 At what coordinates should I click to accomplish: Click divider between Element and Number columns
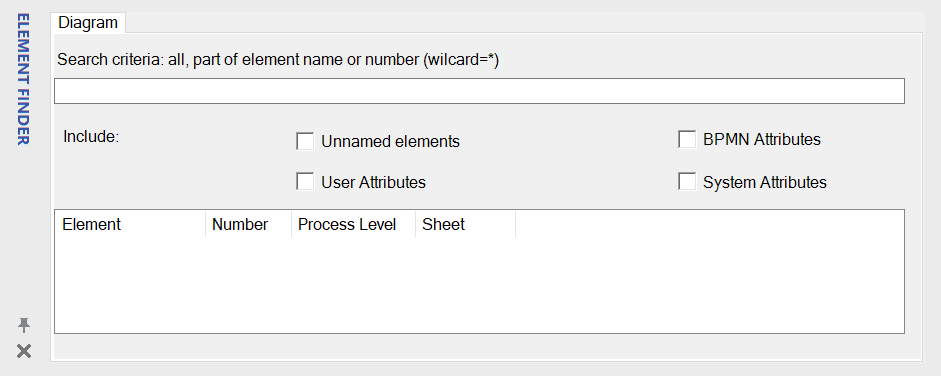pyautogui.click(x=205, y=224)
